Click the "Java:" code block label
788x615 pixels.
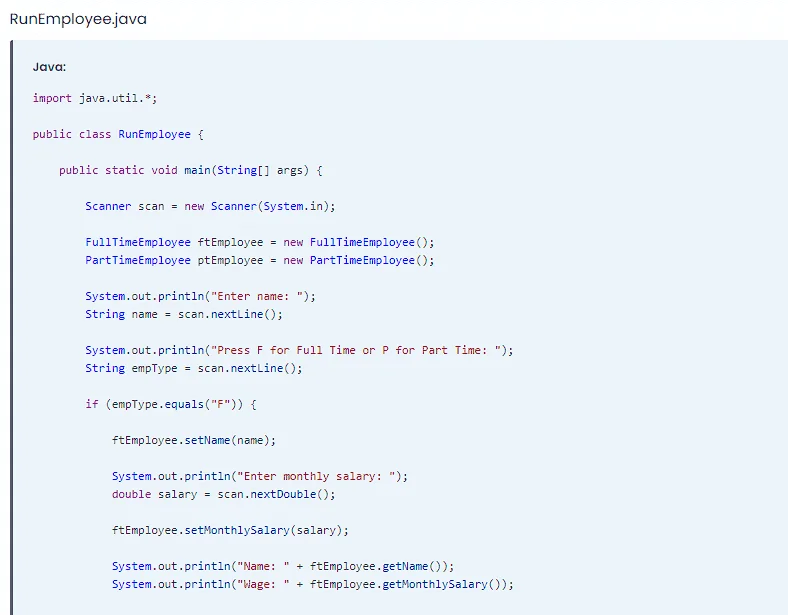(x=49, y=67)
